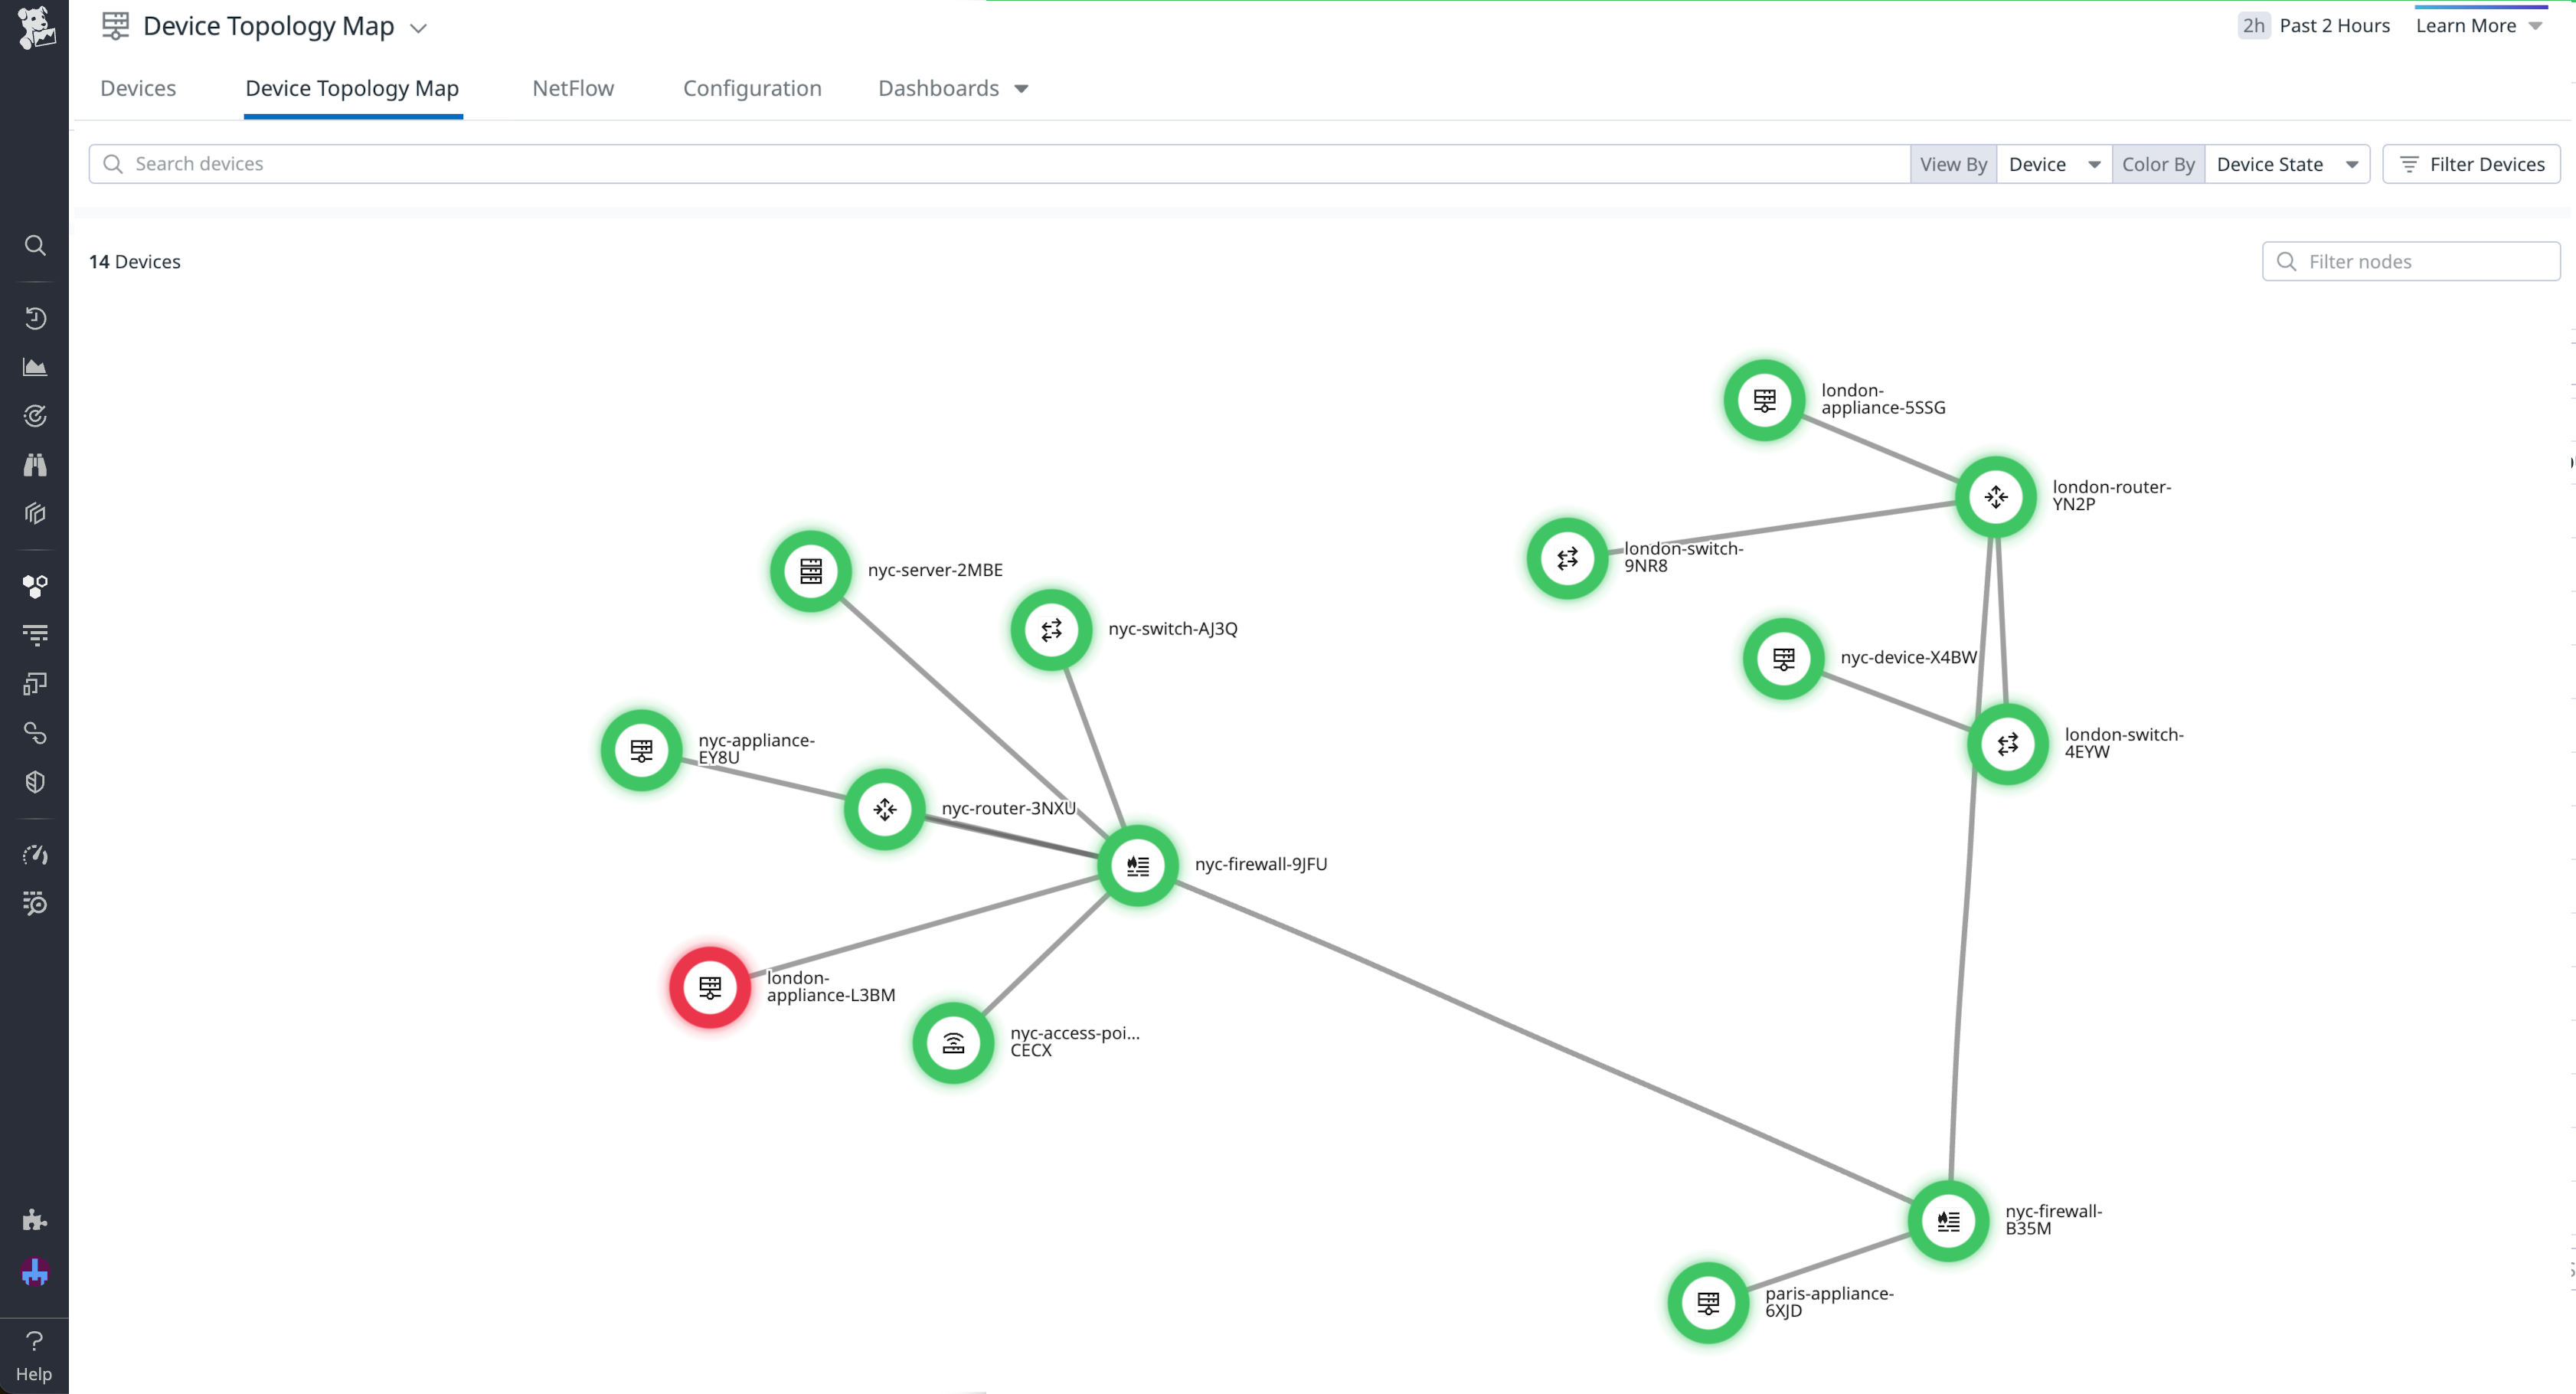
Task: Open the service map hexagons icon
Action: click(35, 587)
